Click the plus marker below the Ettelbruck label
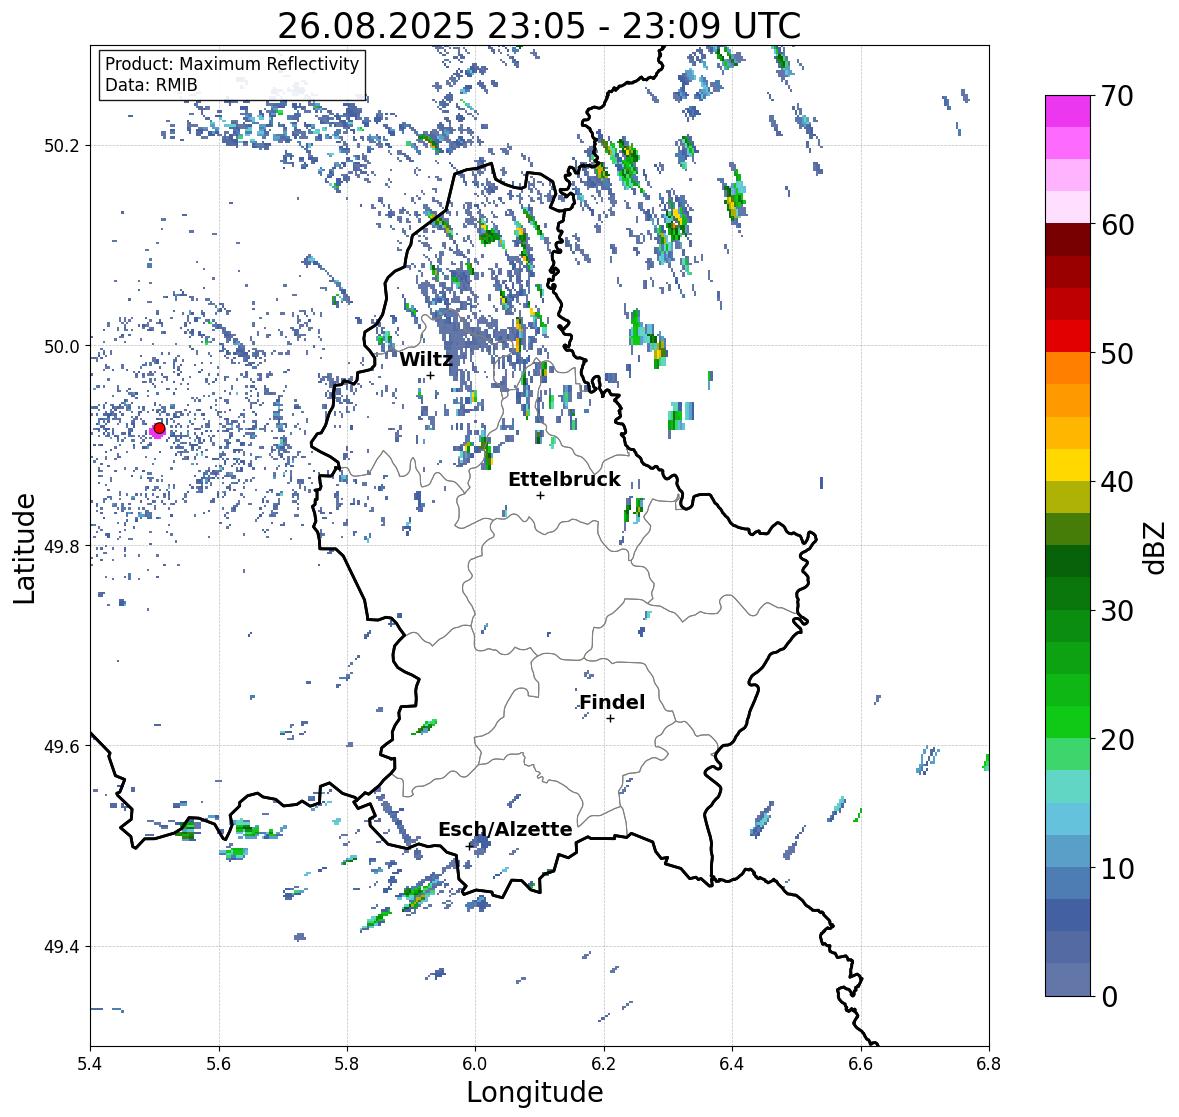1179x1117 pixels. (x=540, y=495)
